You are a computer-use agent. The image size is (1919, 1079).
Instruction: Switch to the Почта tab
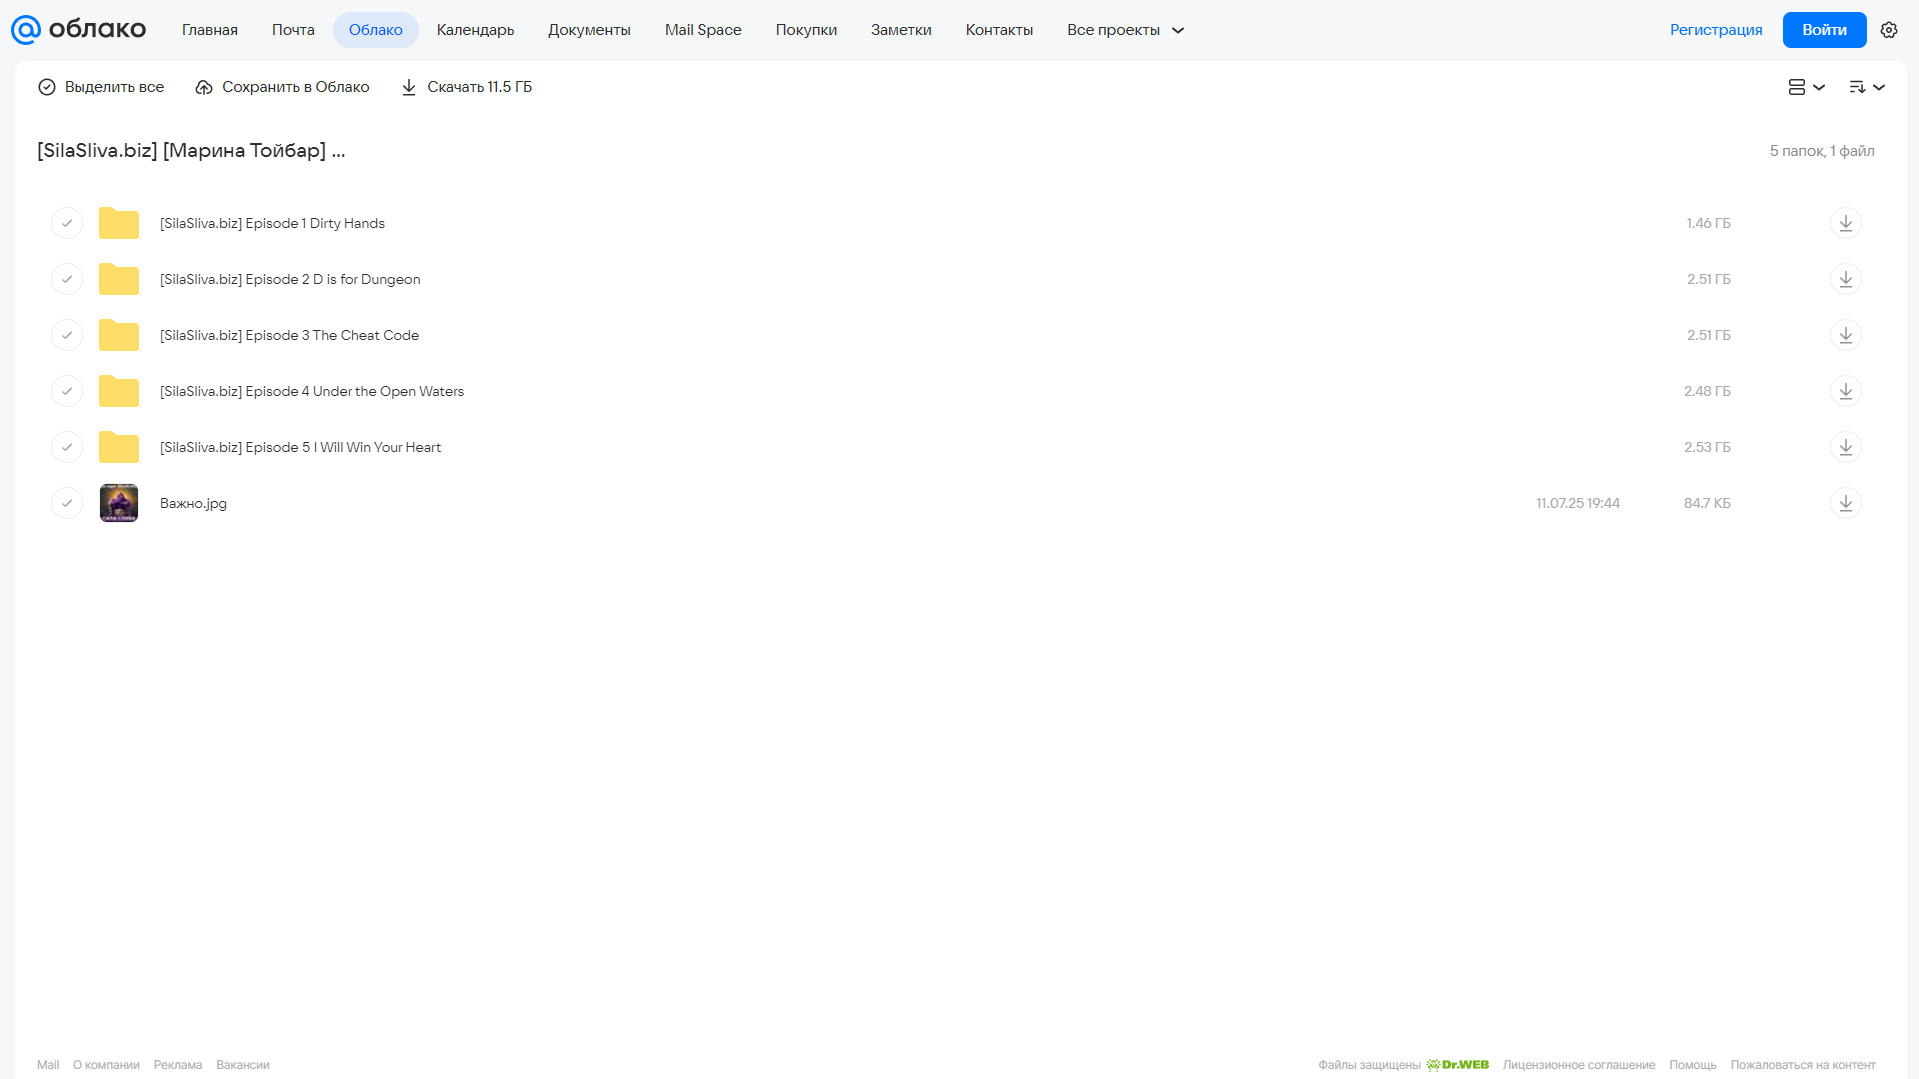point(293,30)
